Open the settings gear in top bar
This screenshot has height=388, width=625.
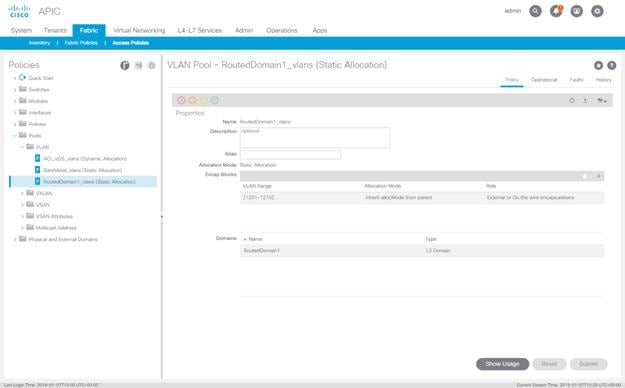597,11
